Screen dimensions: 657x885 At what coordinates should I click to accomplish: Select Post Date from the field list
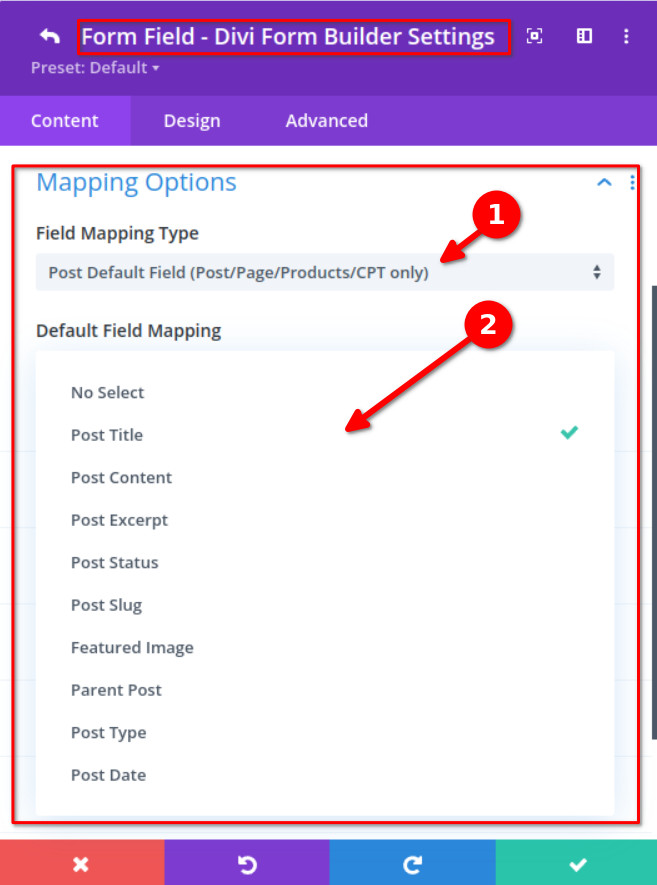[x=108, y=774]
